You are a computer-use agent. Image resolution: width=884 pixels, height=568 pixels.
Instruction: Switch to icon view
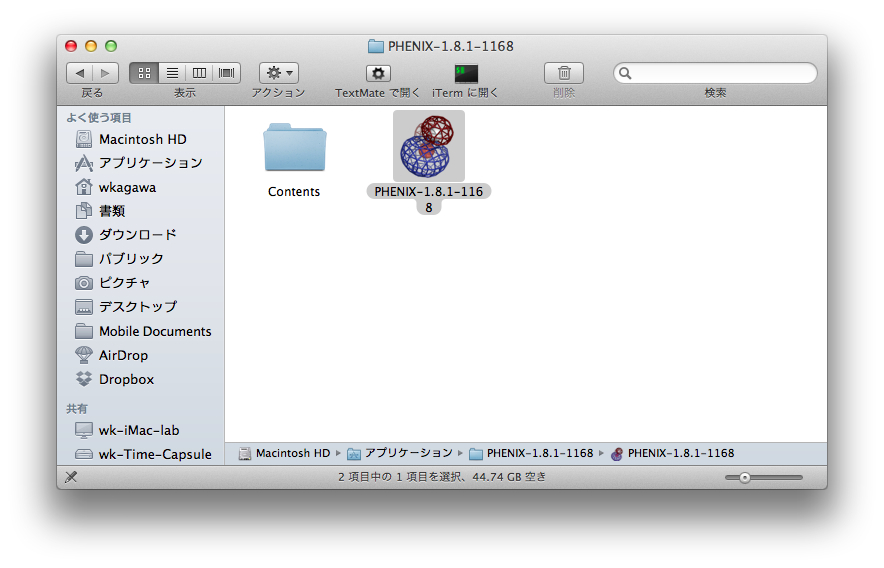[x=144, y=73]
